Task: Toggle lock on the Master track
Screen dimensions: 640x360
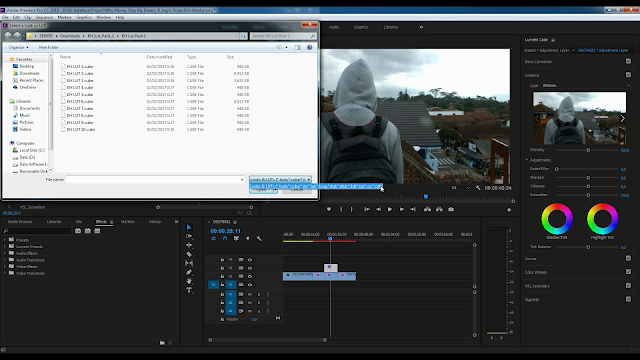Action: (x=222, y=319)
